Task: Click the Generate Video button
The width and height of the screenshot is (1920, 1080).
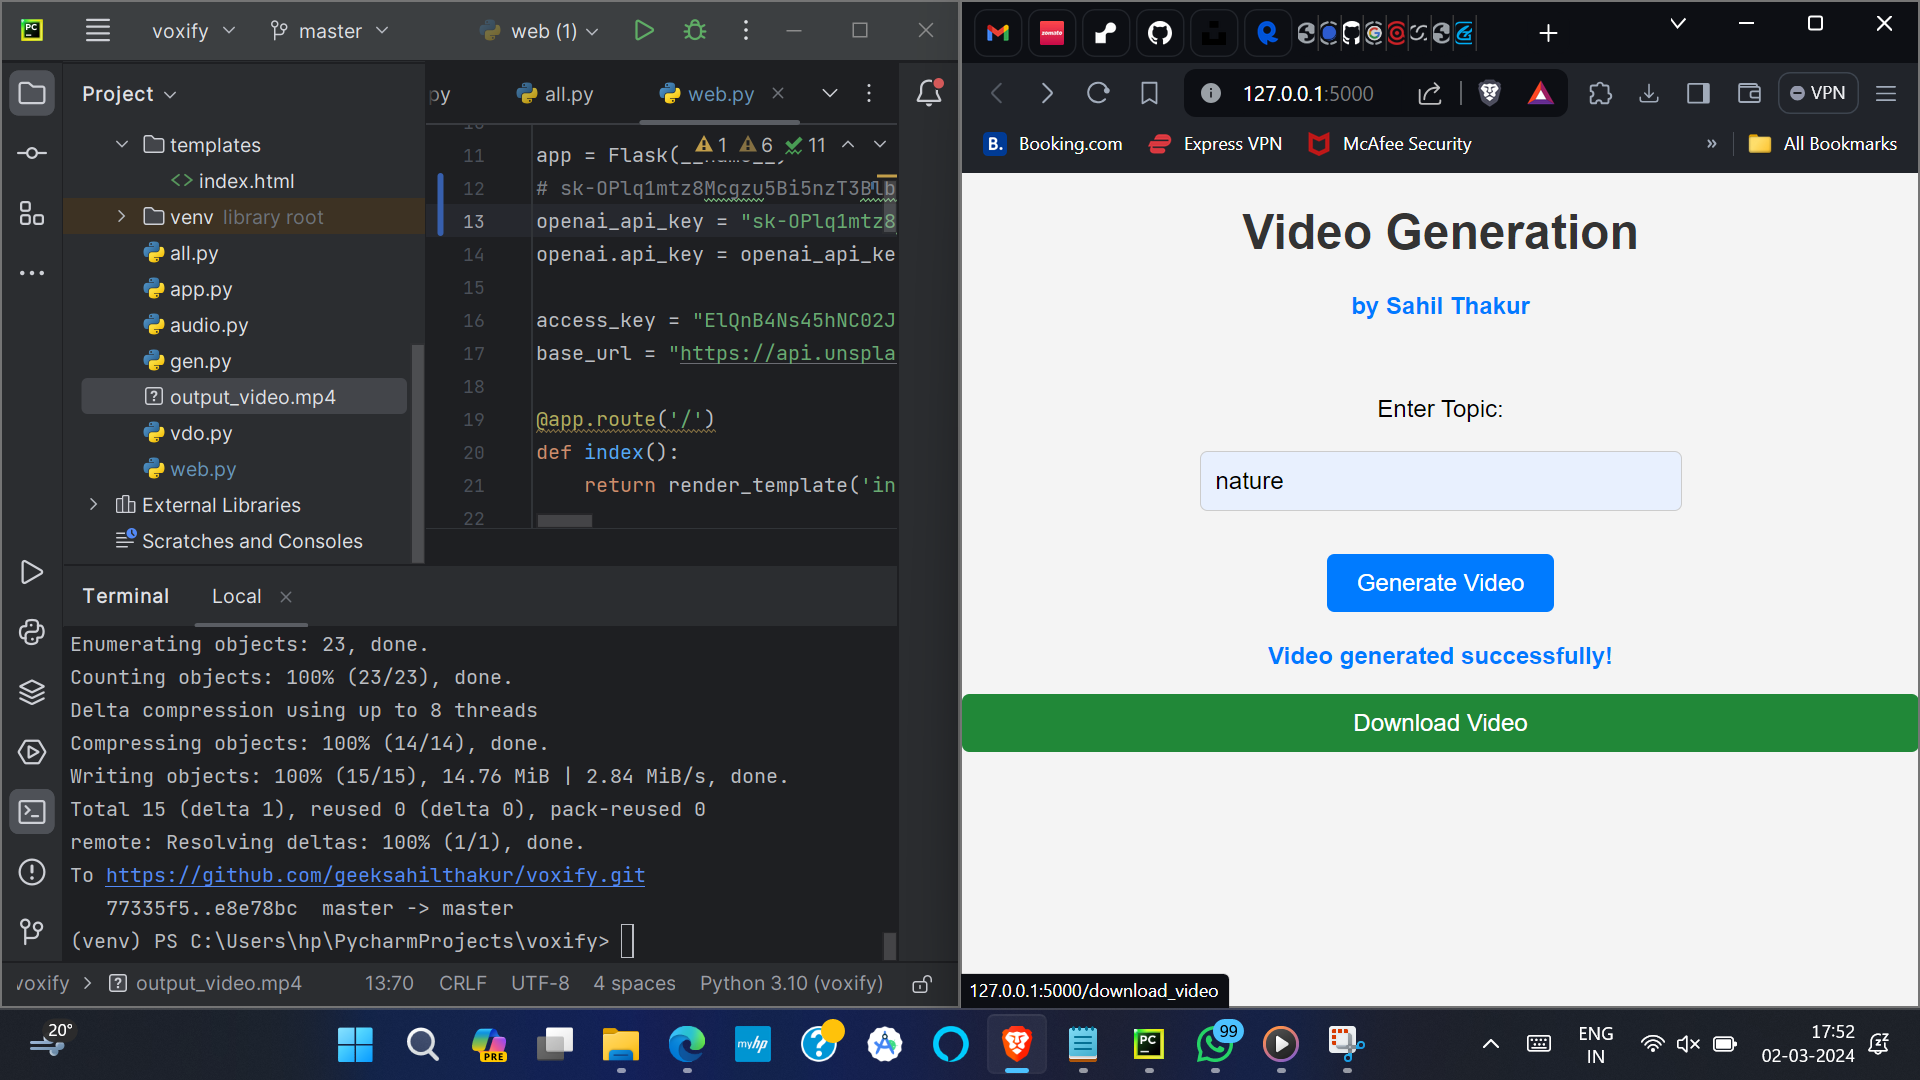Action: (x=1440, y=583)
